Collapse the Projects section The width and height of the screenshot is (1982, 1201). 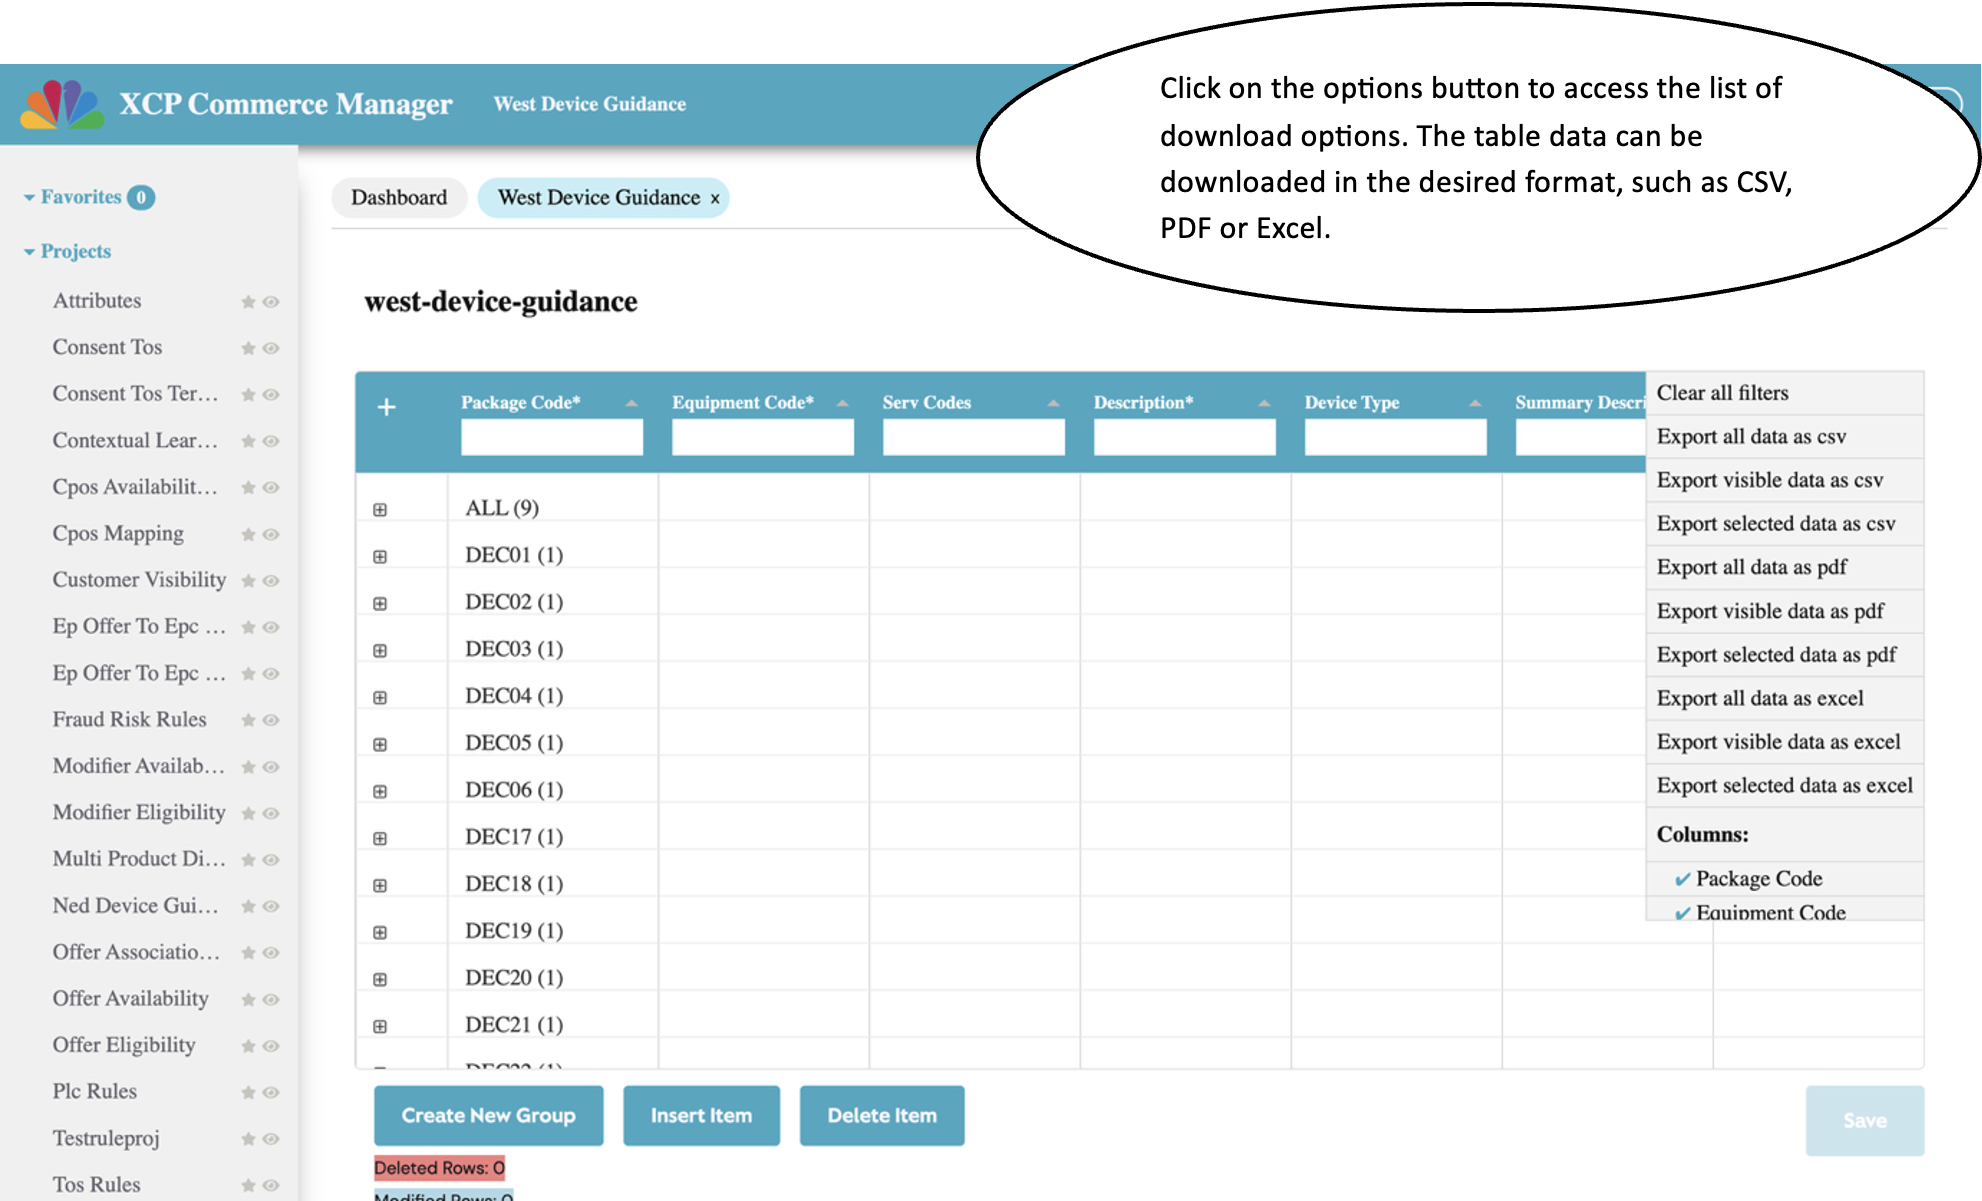click(x=30, y=252)
